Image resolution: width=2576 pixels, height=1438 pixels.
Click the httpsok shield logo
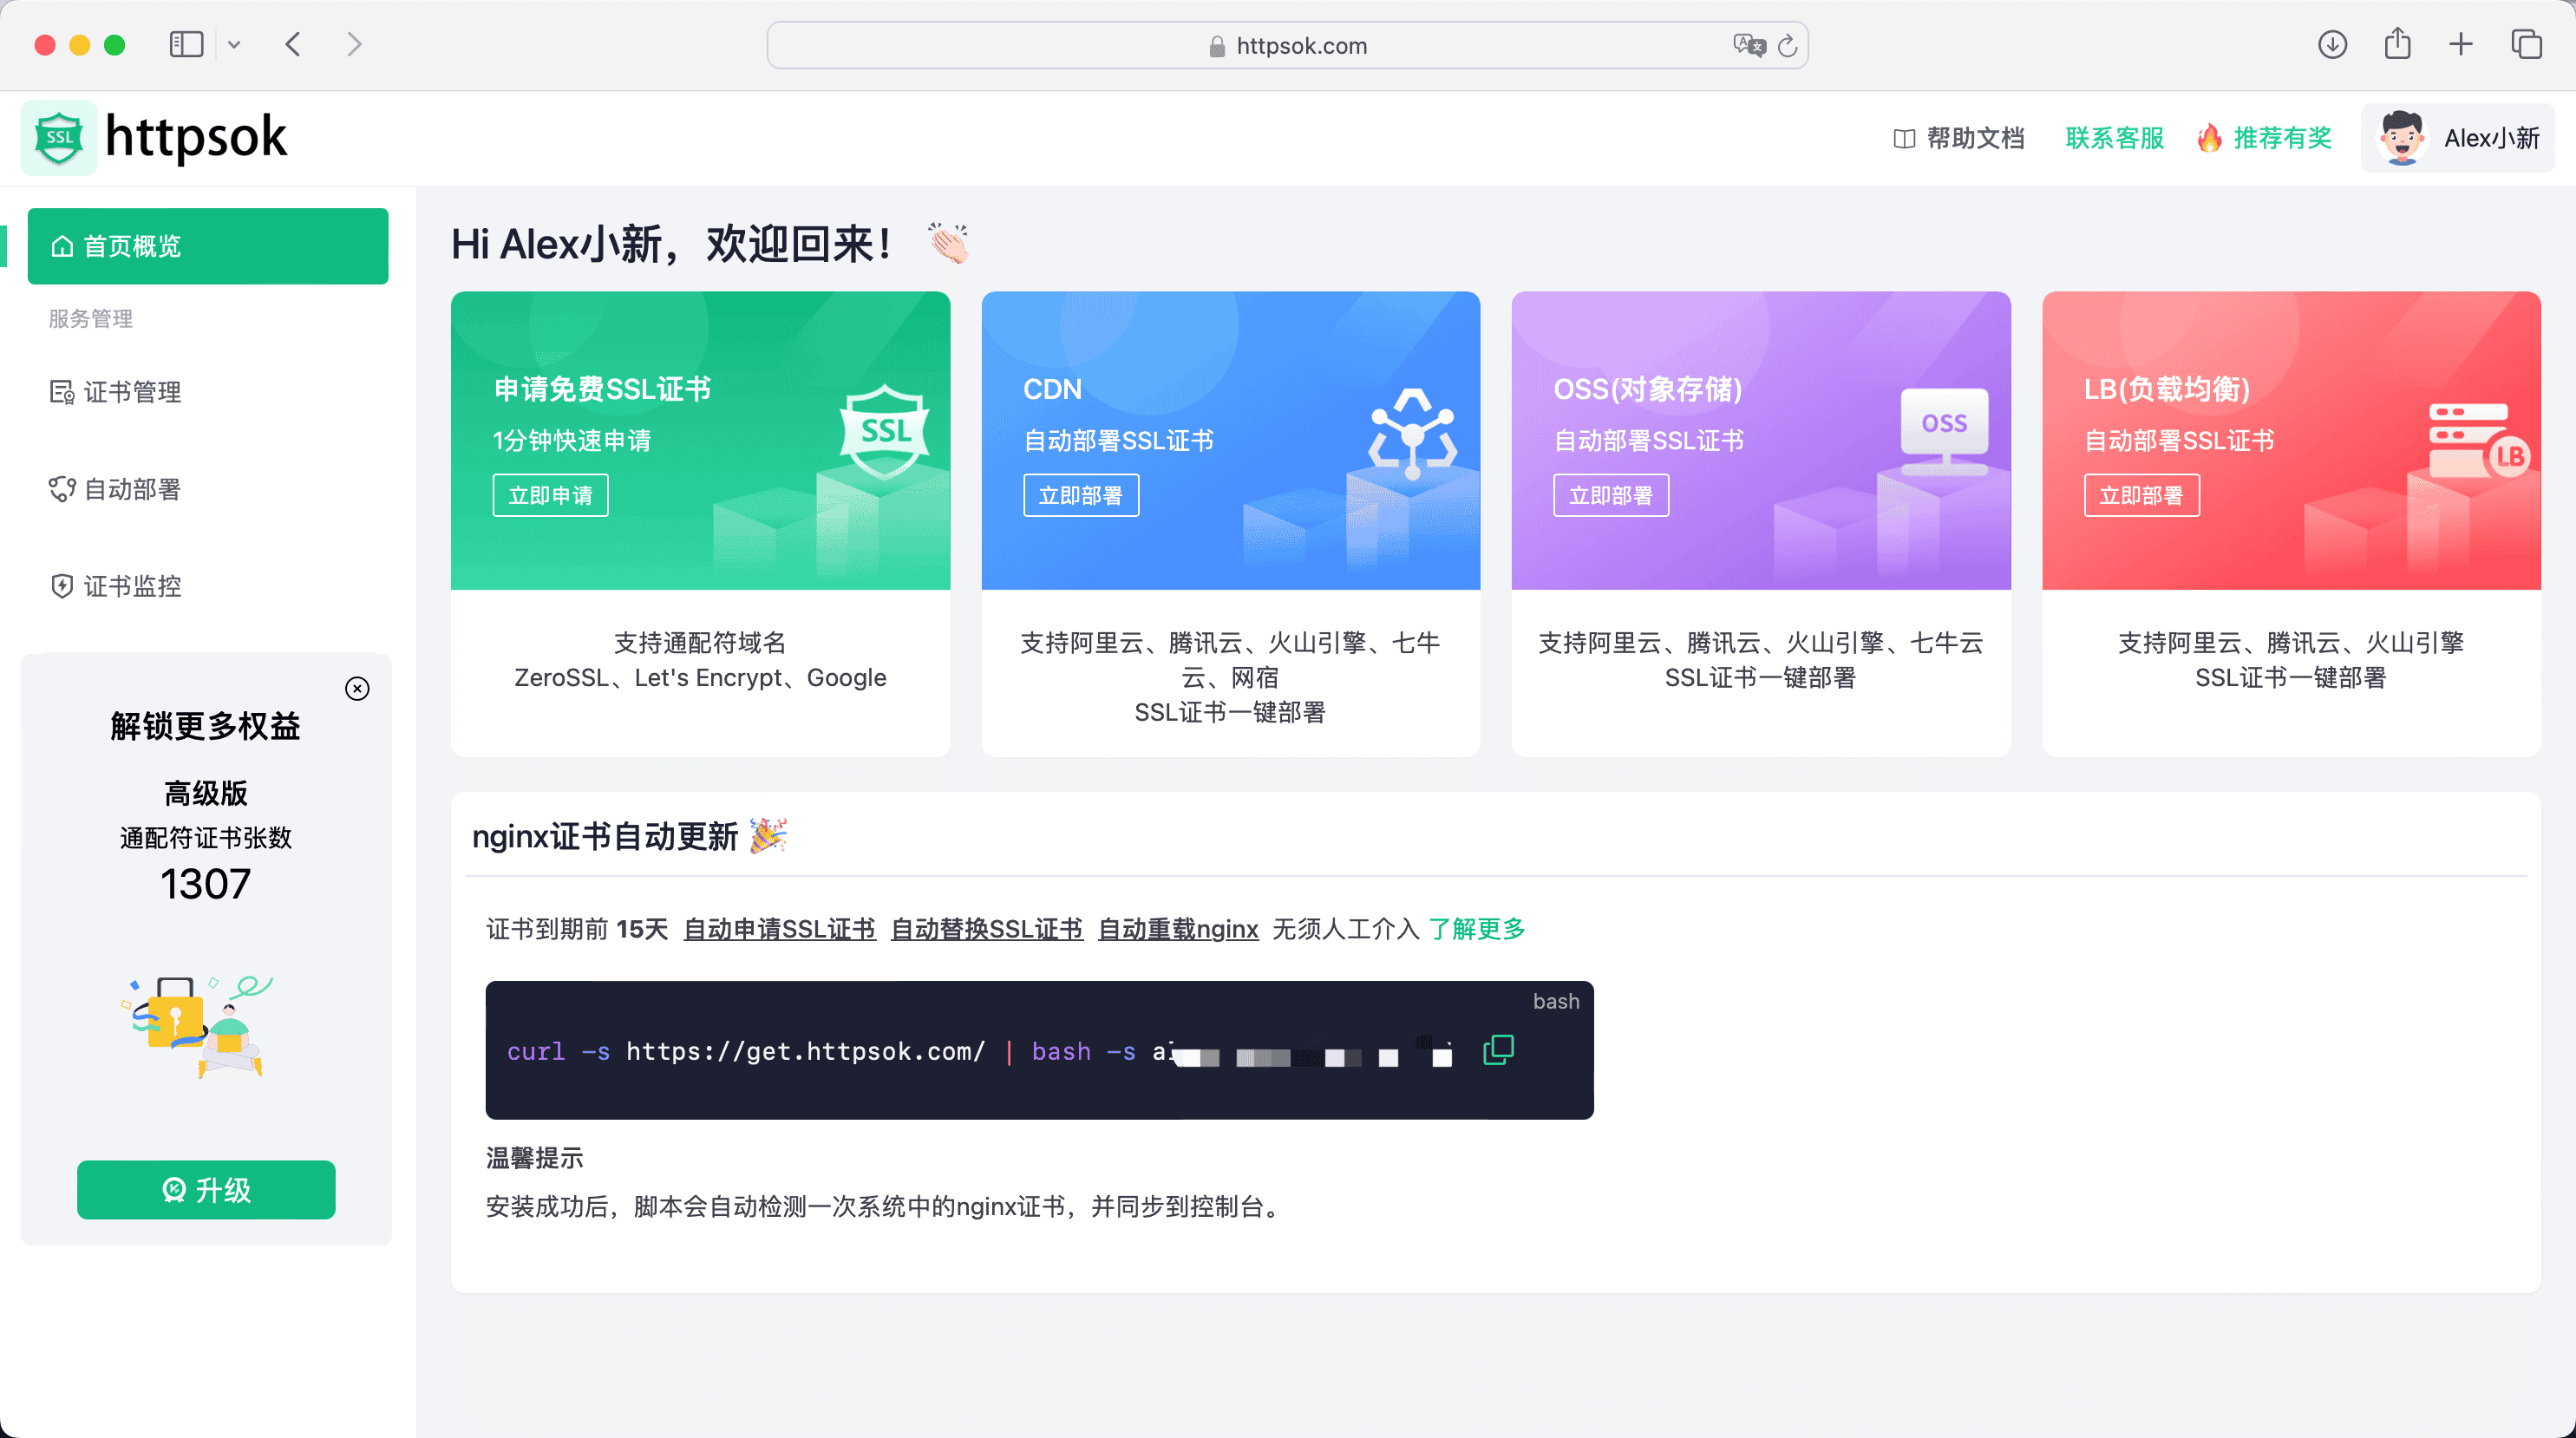coord(59,137)
